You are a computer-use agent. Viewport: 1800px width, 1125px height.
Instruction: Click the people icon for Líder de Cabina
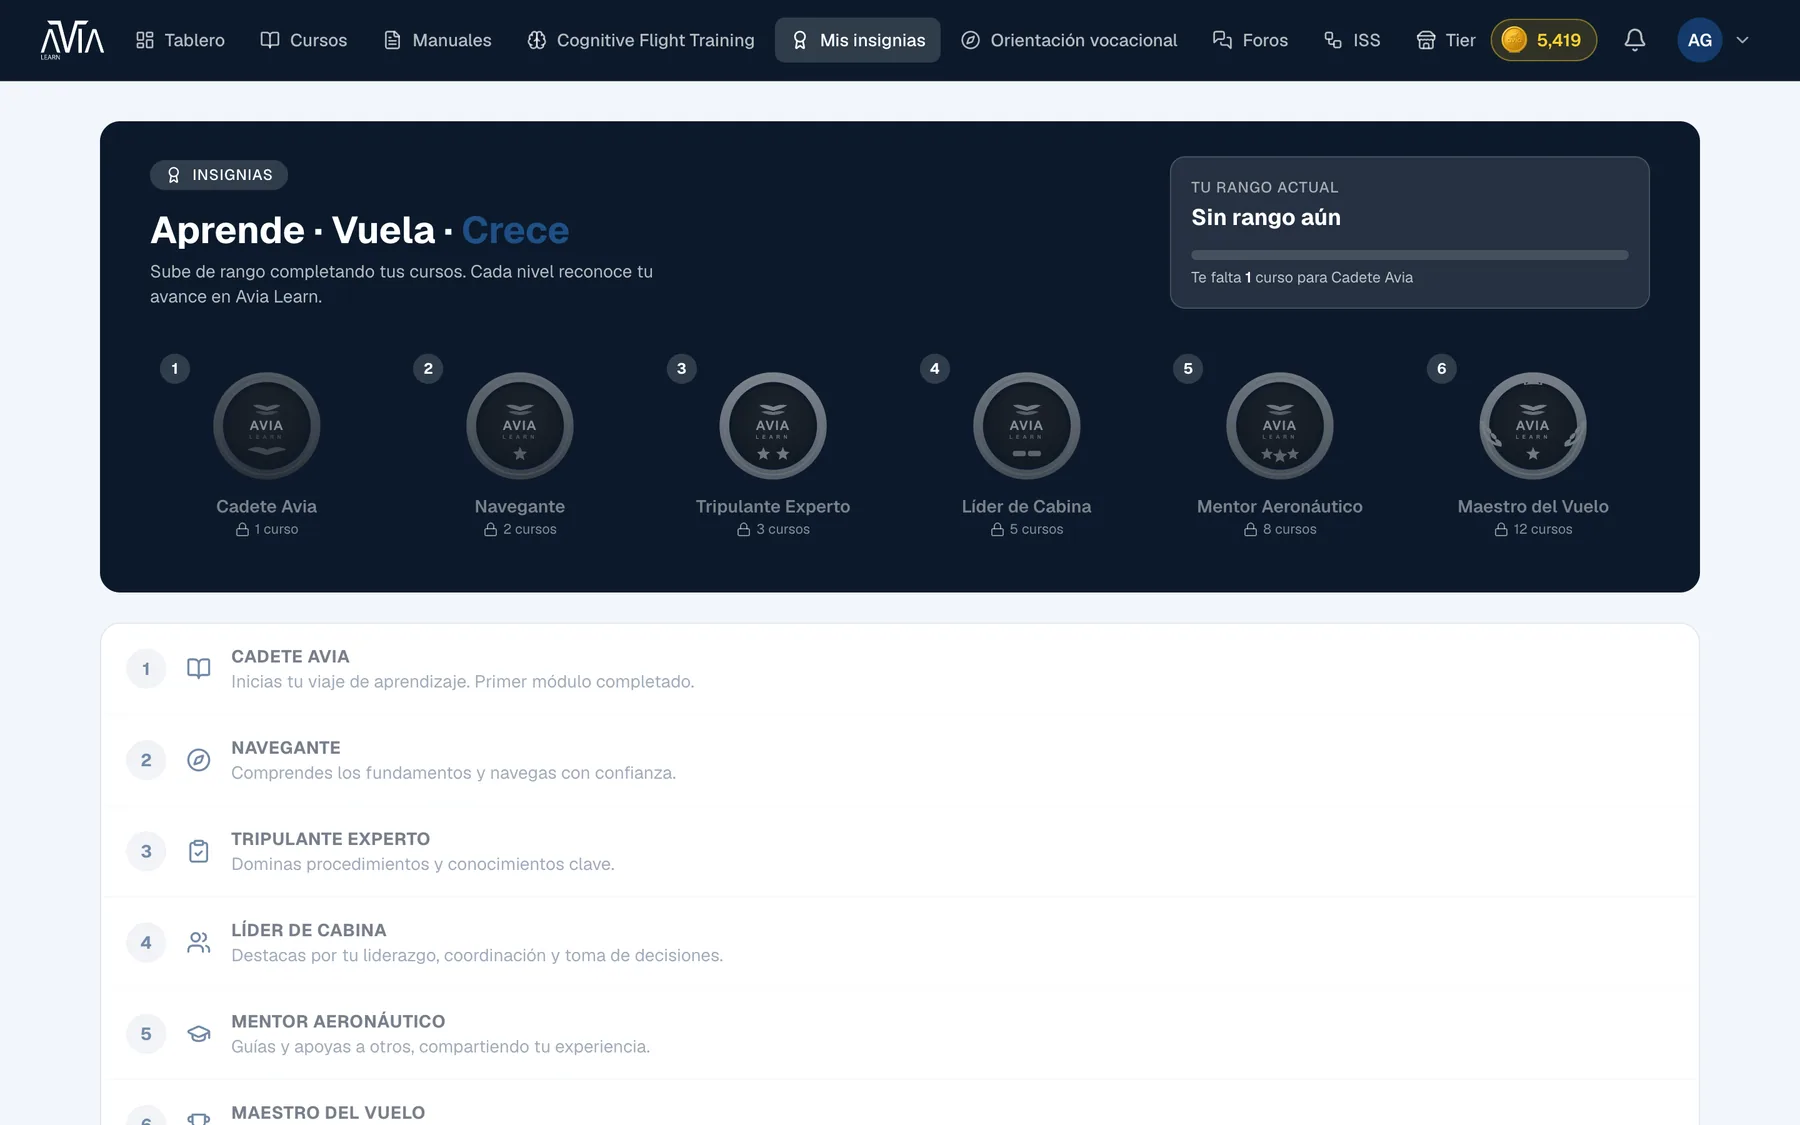click(x=199, y=942)
